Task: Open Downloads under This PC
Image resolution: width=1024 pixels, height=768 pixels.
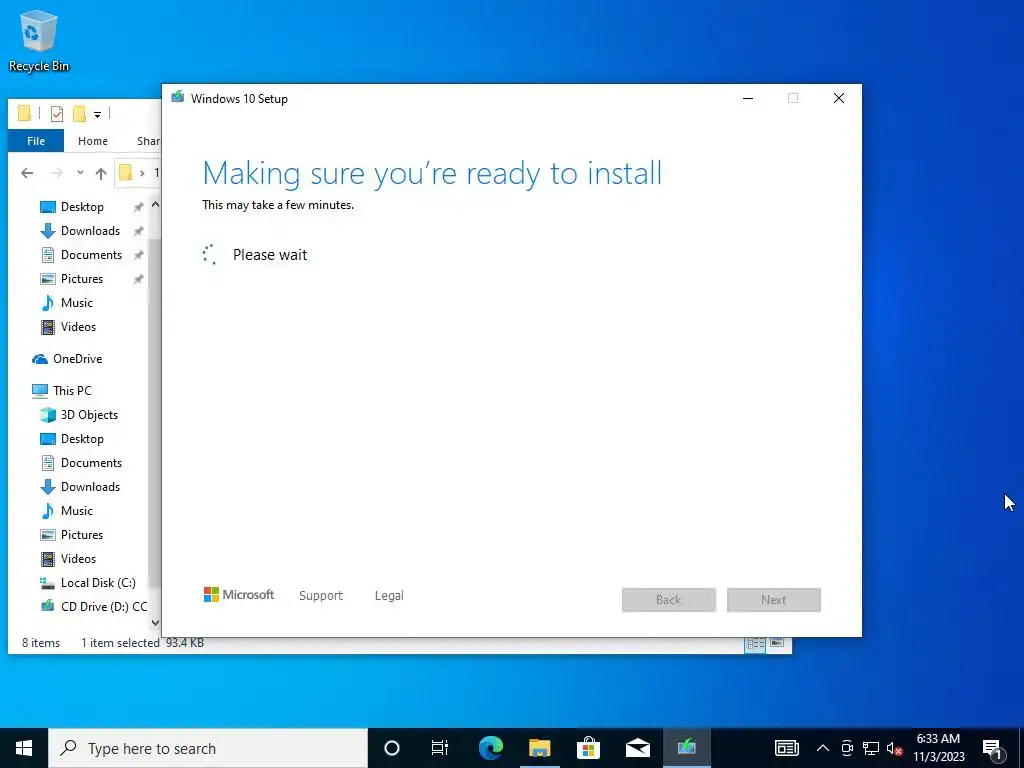Action: [90, 487]
